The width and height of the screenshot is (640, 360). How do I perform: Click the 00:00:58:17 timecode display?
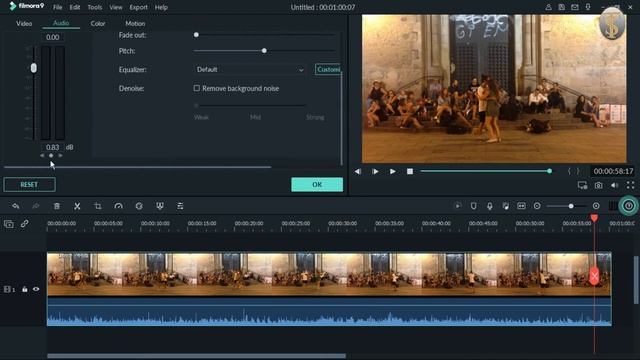613,171
